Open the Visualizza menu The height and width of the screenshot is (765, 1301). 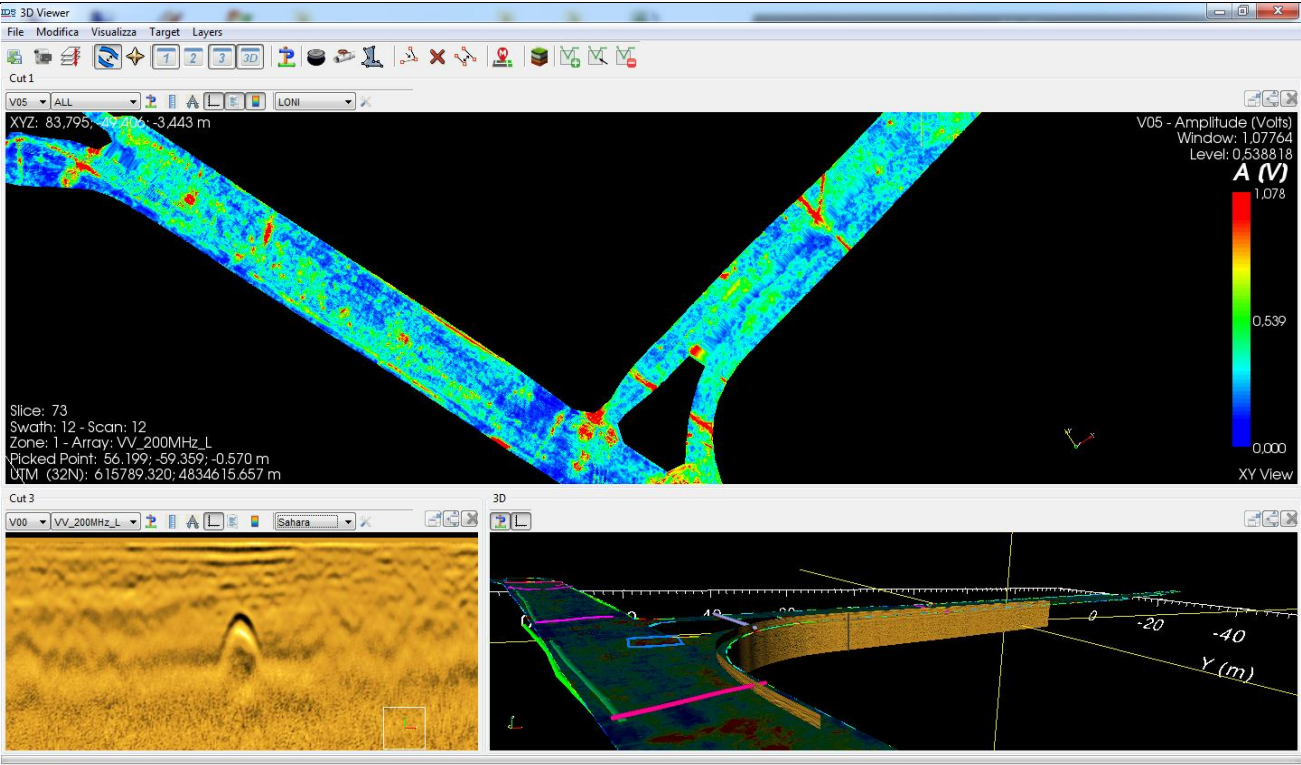(114, 32)
